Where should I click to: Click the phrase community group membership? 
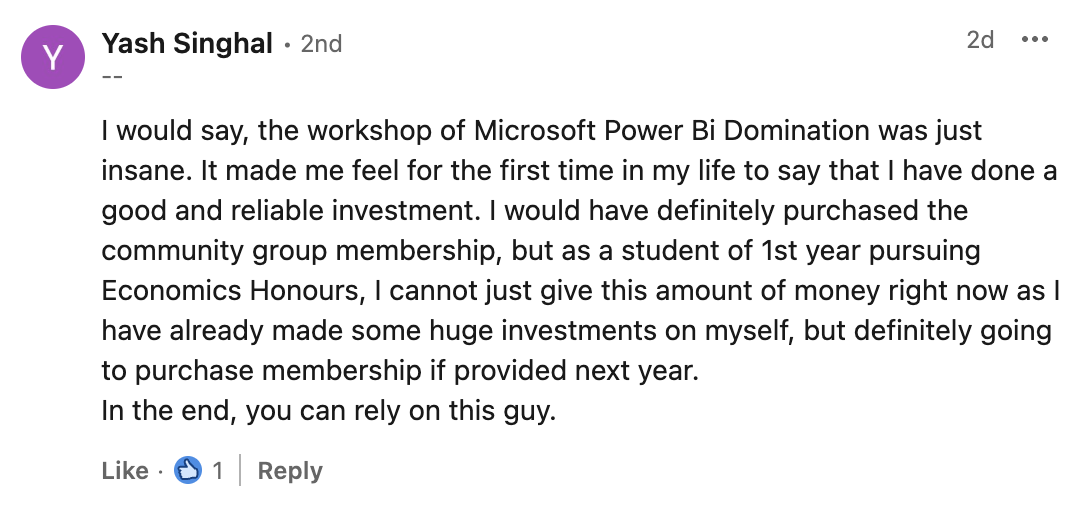point(325,251)
